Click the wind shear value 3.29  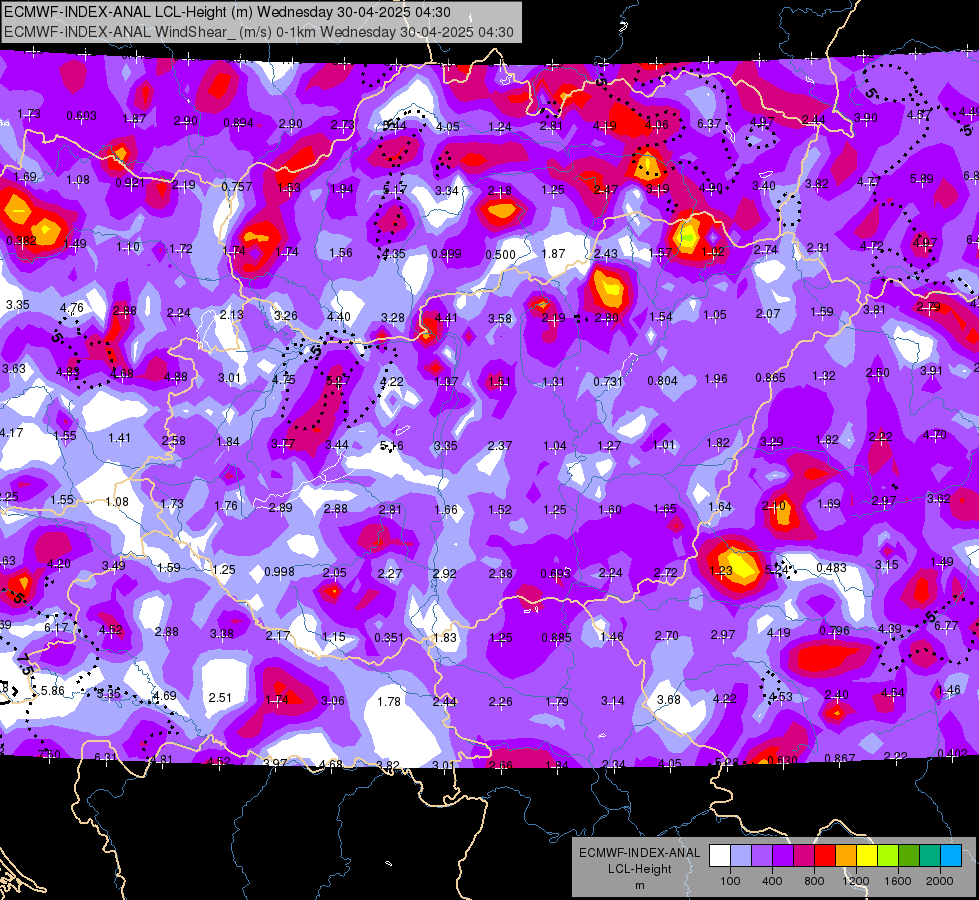point(771,442)
